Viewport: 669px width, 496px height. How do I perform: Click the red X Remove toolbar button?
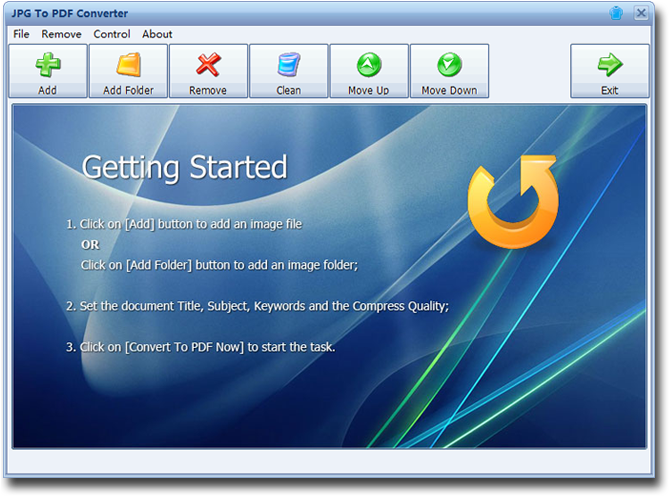(208, 71)
